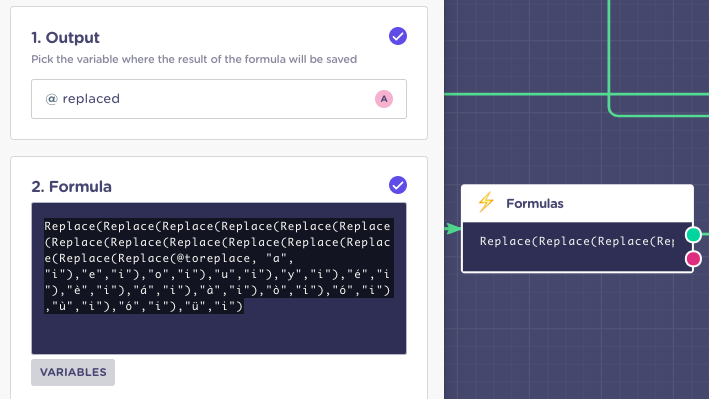Click the 'Pick the variable' description text
Screen dimensions: 709x399
(x=194, y=59)
